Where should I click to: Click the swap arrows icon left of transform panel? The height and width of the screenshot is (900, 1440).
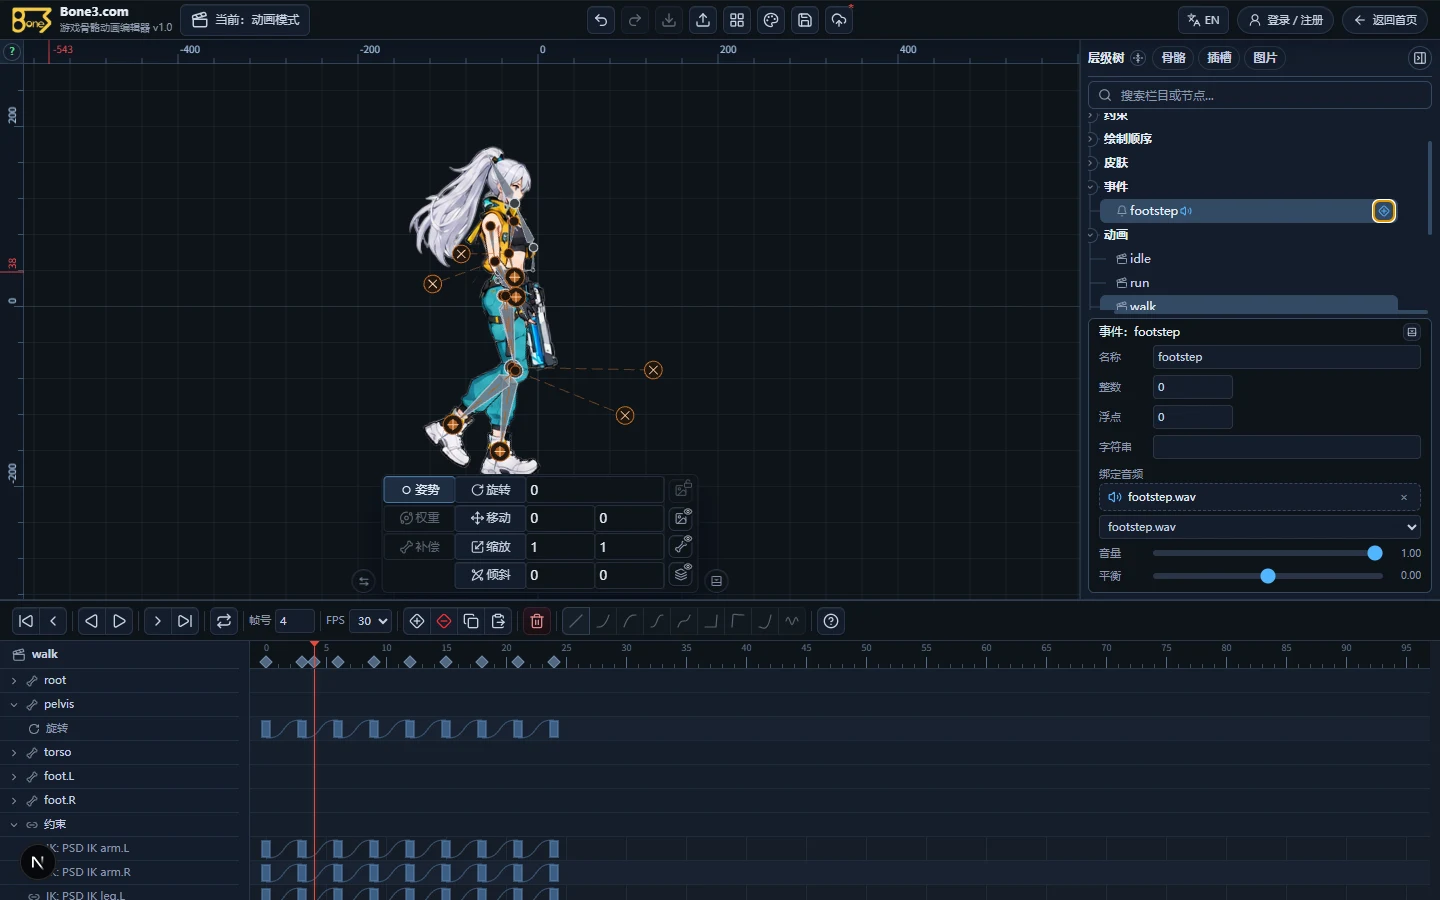coord(364,581)
